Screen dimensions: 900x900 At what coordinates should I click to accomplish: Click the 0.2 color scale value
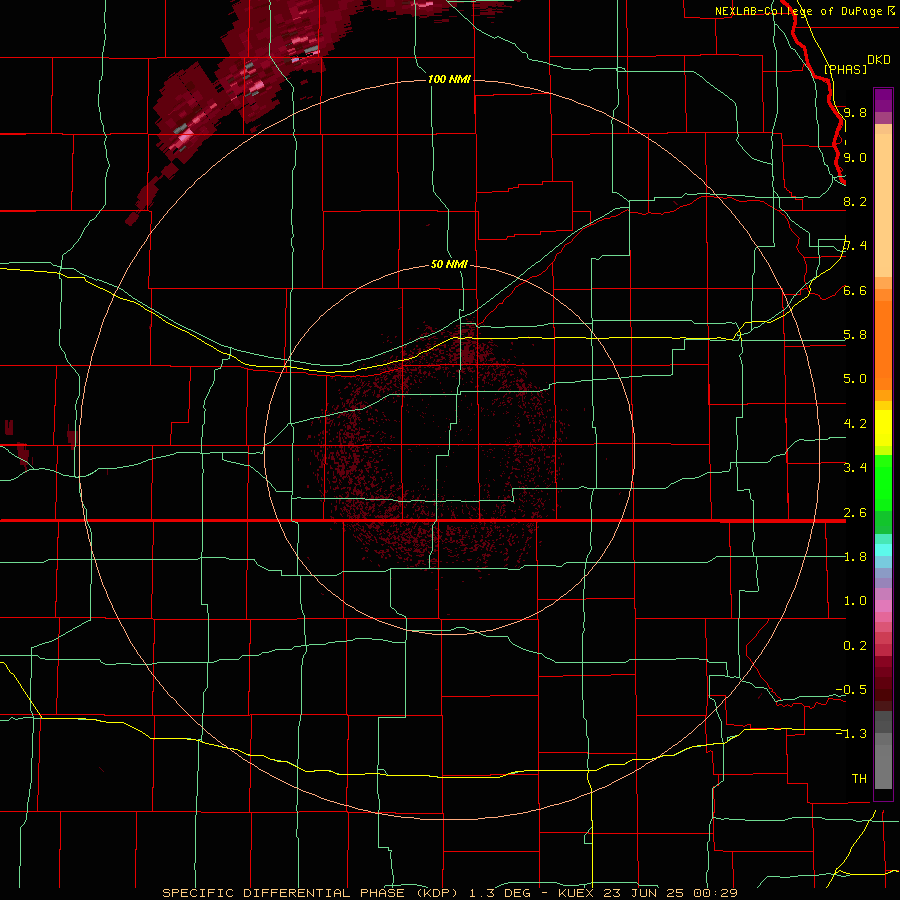pos(855,646)
